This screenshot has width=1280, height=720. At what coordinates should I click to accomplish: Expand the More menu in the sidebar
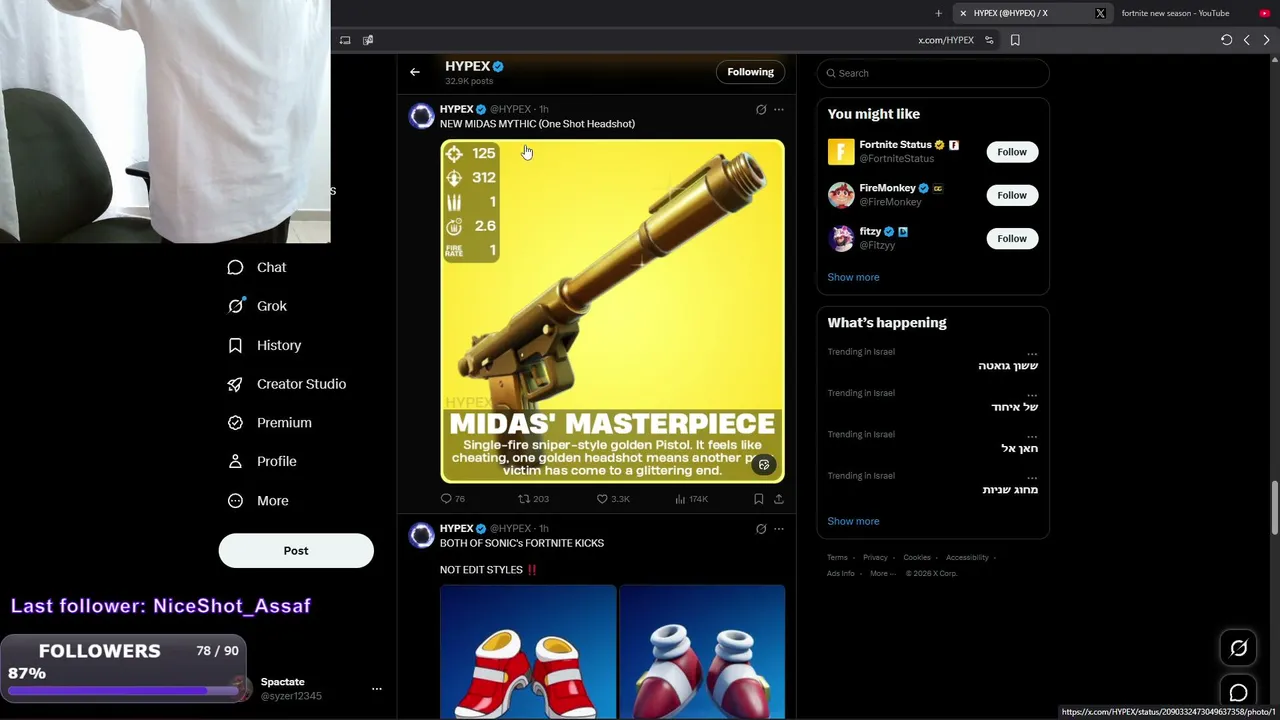click(258, 500)
